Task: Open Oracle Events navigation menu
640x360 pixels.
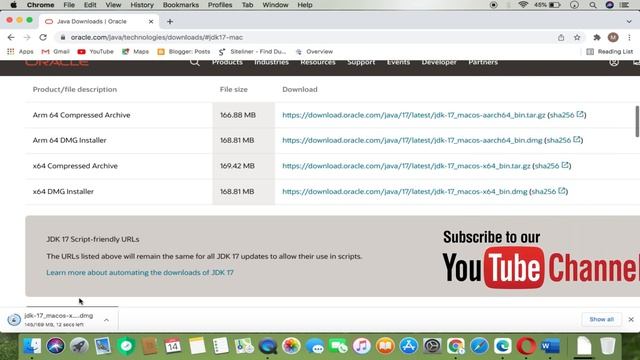Action: (x=398, y=62)
